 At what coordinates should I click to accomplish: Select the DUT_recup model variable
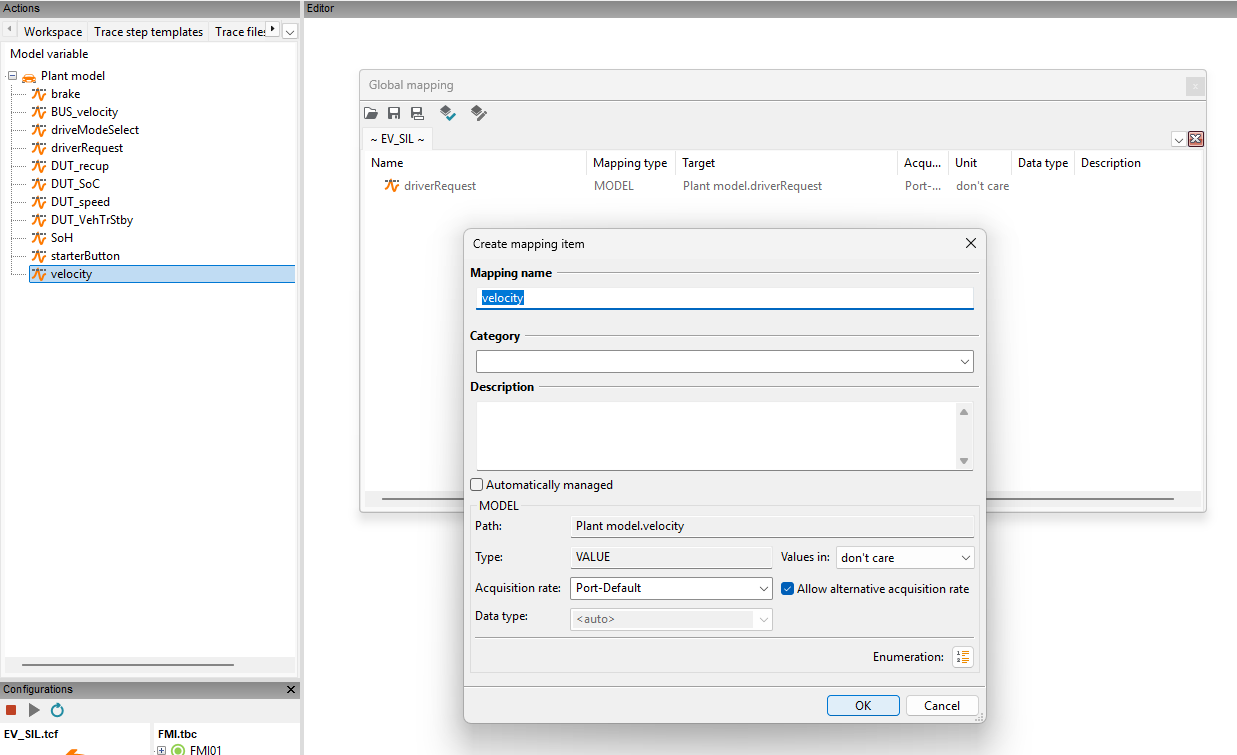pyautogui.click(x=80, y=166)
